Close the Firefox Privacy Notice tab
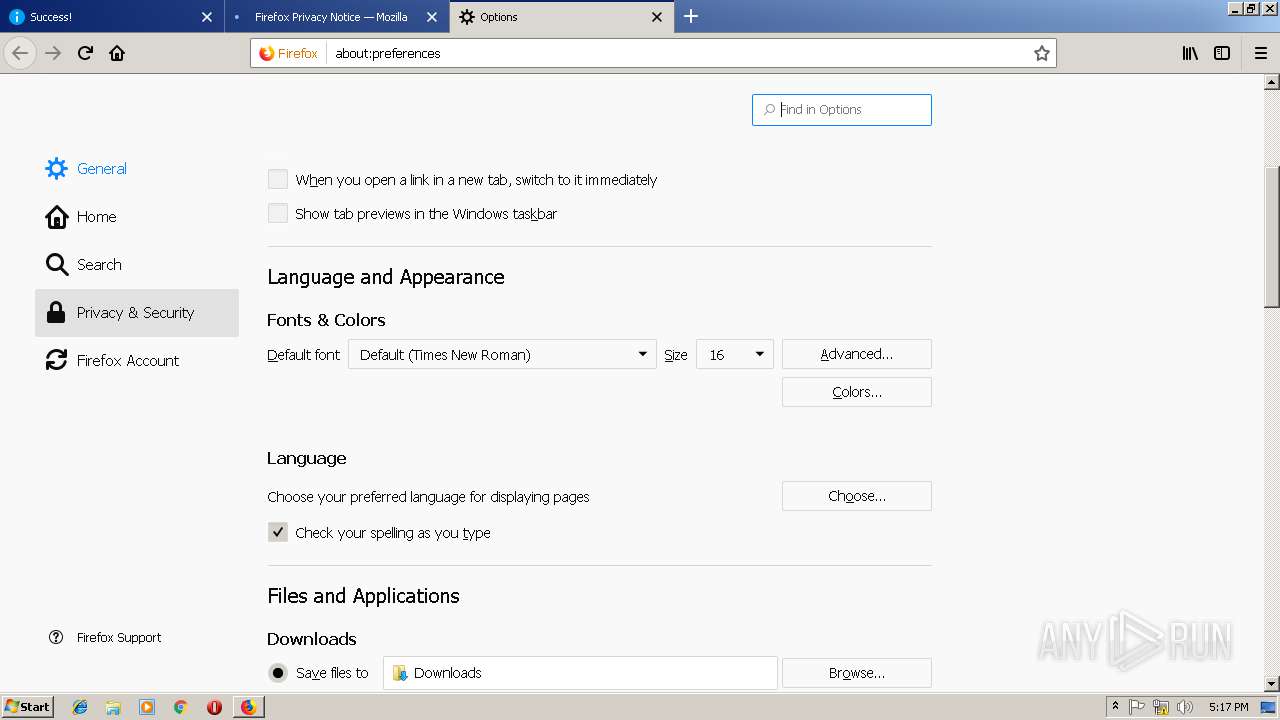 coord(432,17)
